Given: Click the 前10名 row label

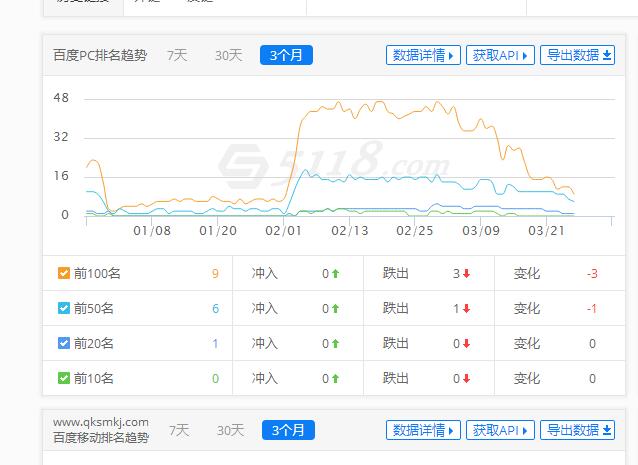Looking at the screenshot, I should click(x=94, y=378).
